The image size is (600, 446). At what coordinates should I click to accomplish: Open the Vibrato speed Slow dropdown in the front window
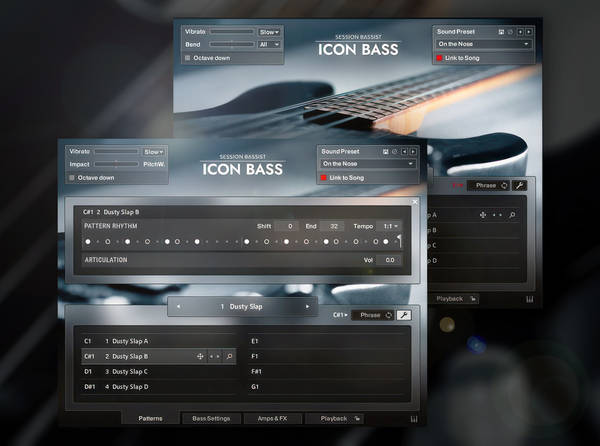pyautogui.click(x=153, y=152)
